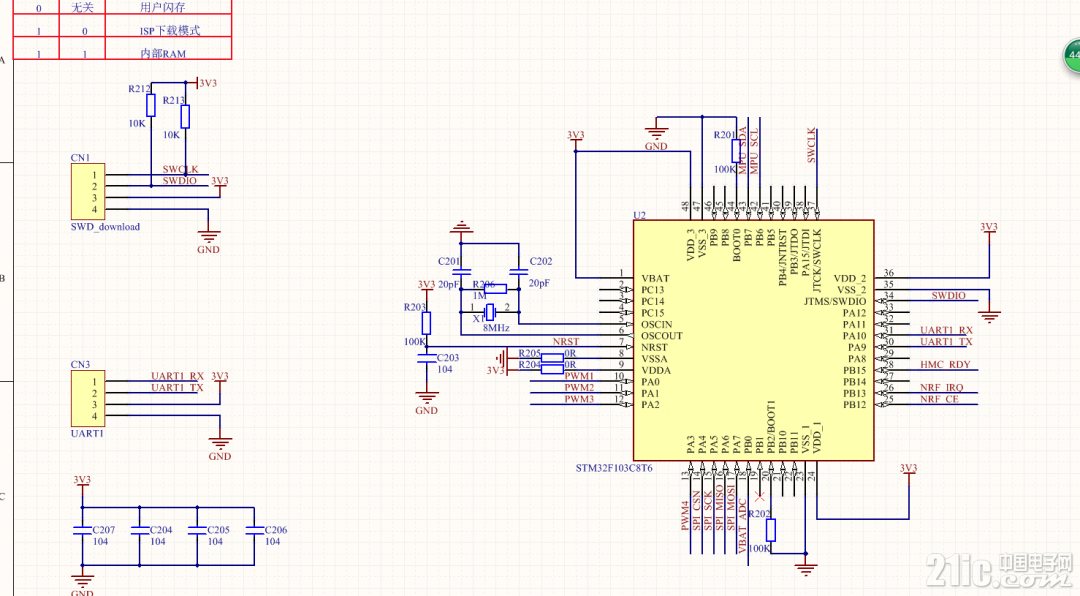Click the 3V3 power symbol above C207
The width and height of the screenshot is (1080, 596).
pyautogui.click(x=82, y=484)
